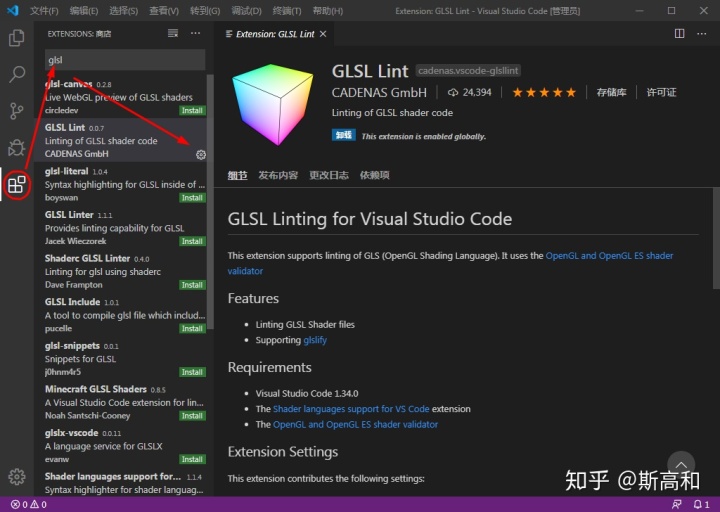The width and height of the screenshot is (720, 512).
Task: Open notifications bell in status bar
Action: 701,504
